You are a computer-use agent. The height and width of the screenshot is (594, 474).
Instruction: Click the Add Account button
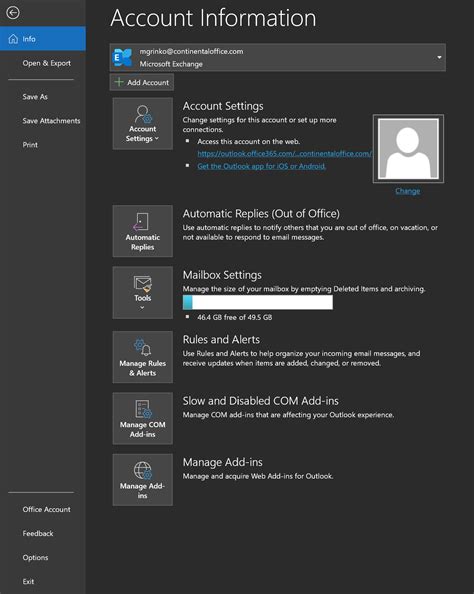coord(142,82)
